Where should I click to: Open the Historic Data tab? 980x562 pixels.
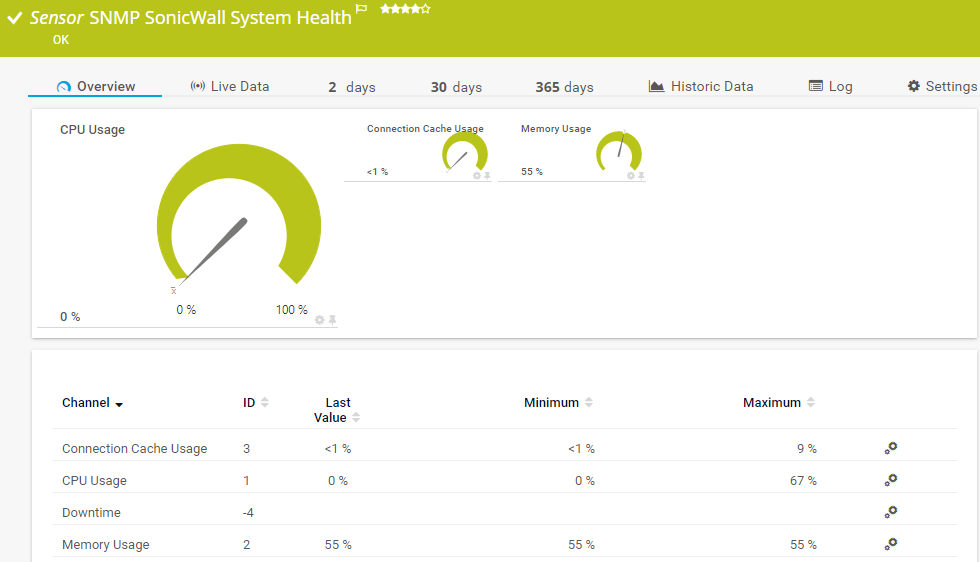click(701, 87)
